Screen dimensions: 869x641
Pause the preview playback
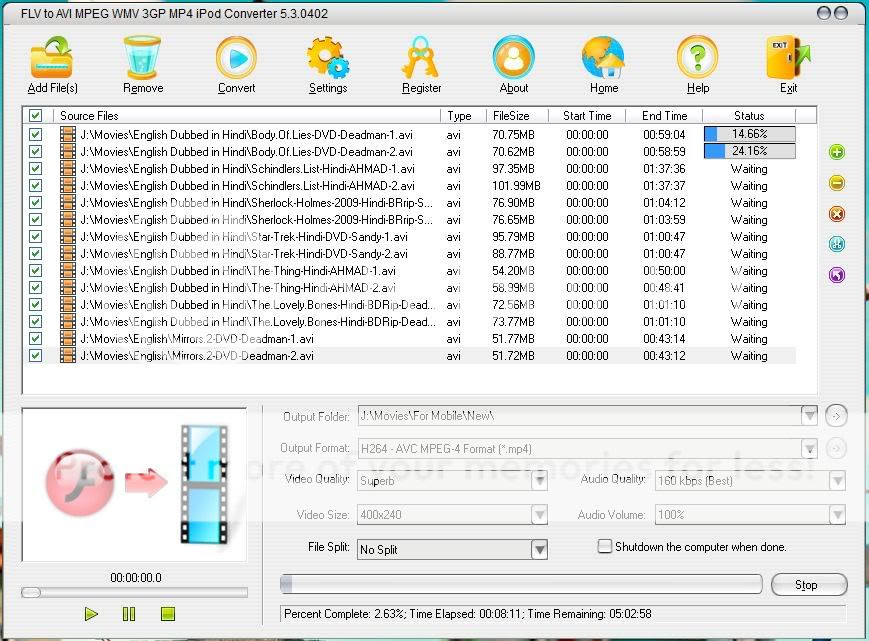129,614
